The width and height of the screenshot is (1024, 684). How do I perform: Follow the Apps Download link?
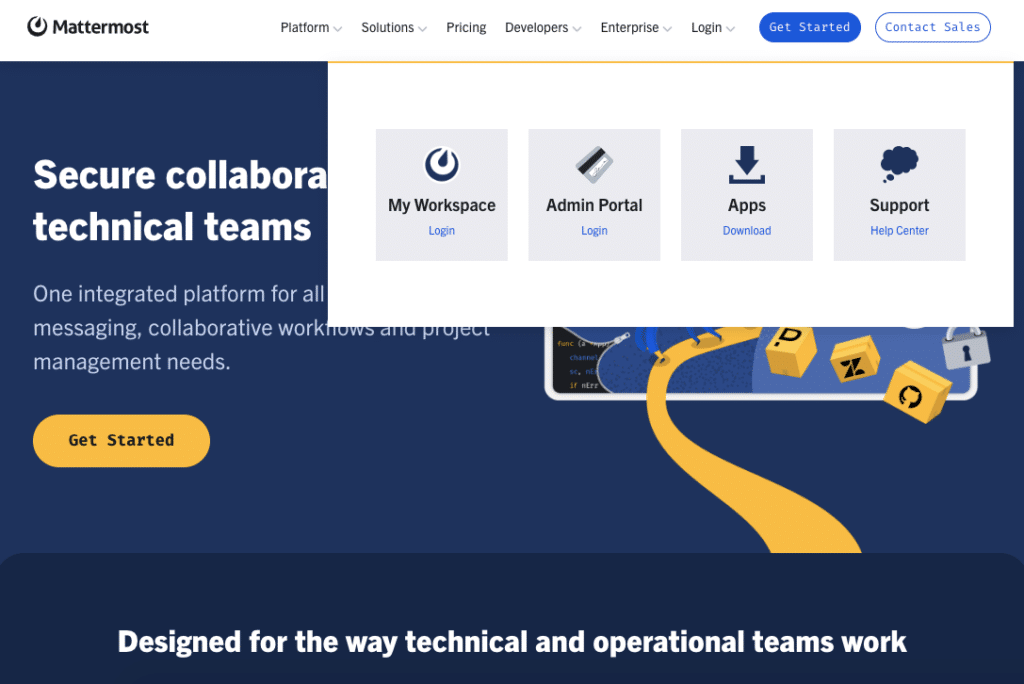point(746,231)
